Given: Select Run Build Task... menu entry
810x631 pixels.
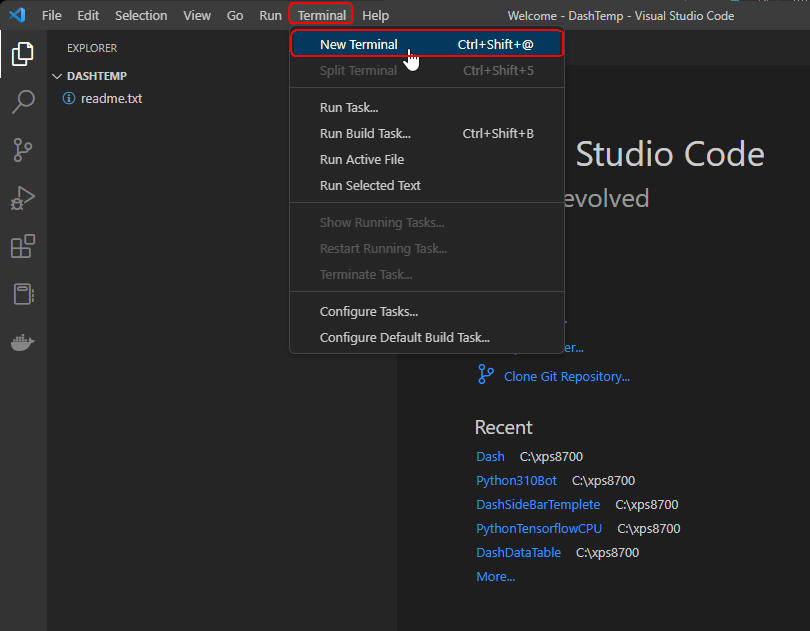Looking at the screenshot, I should (427, 133).
